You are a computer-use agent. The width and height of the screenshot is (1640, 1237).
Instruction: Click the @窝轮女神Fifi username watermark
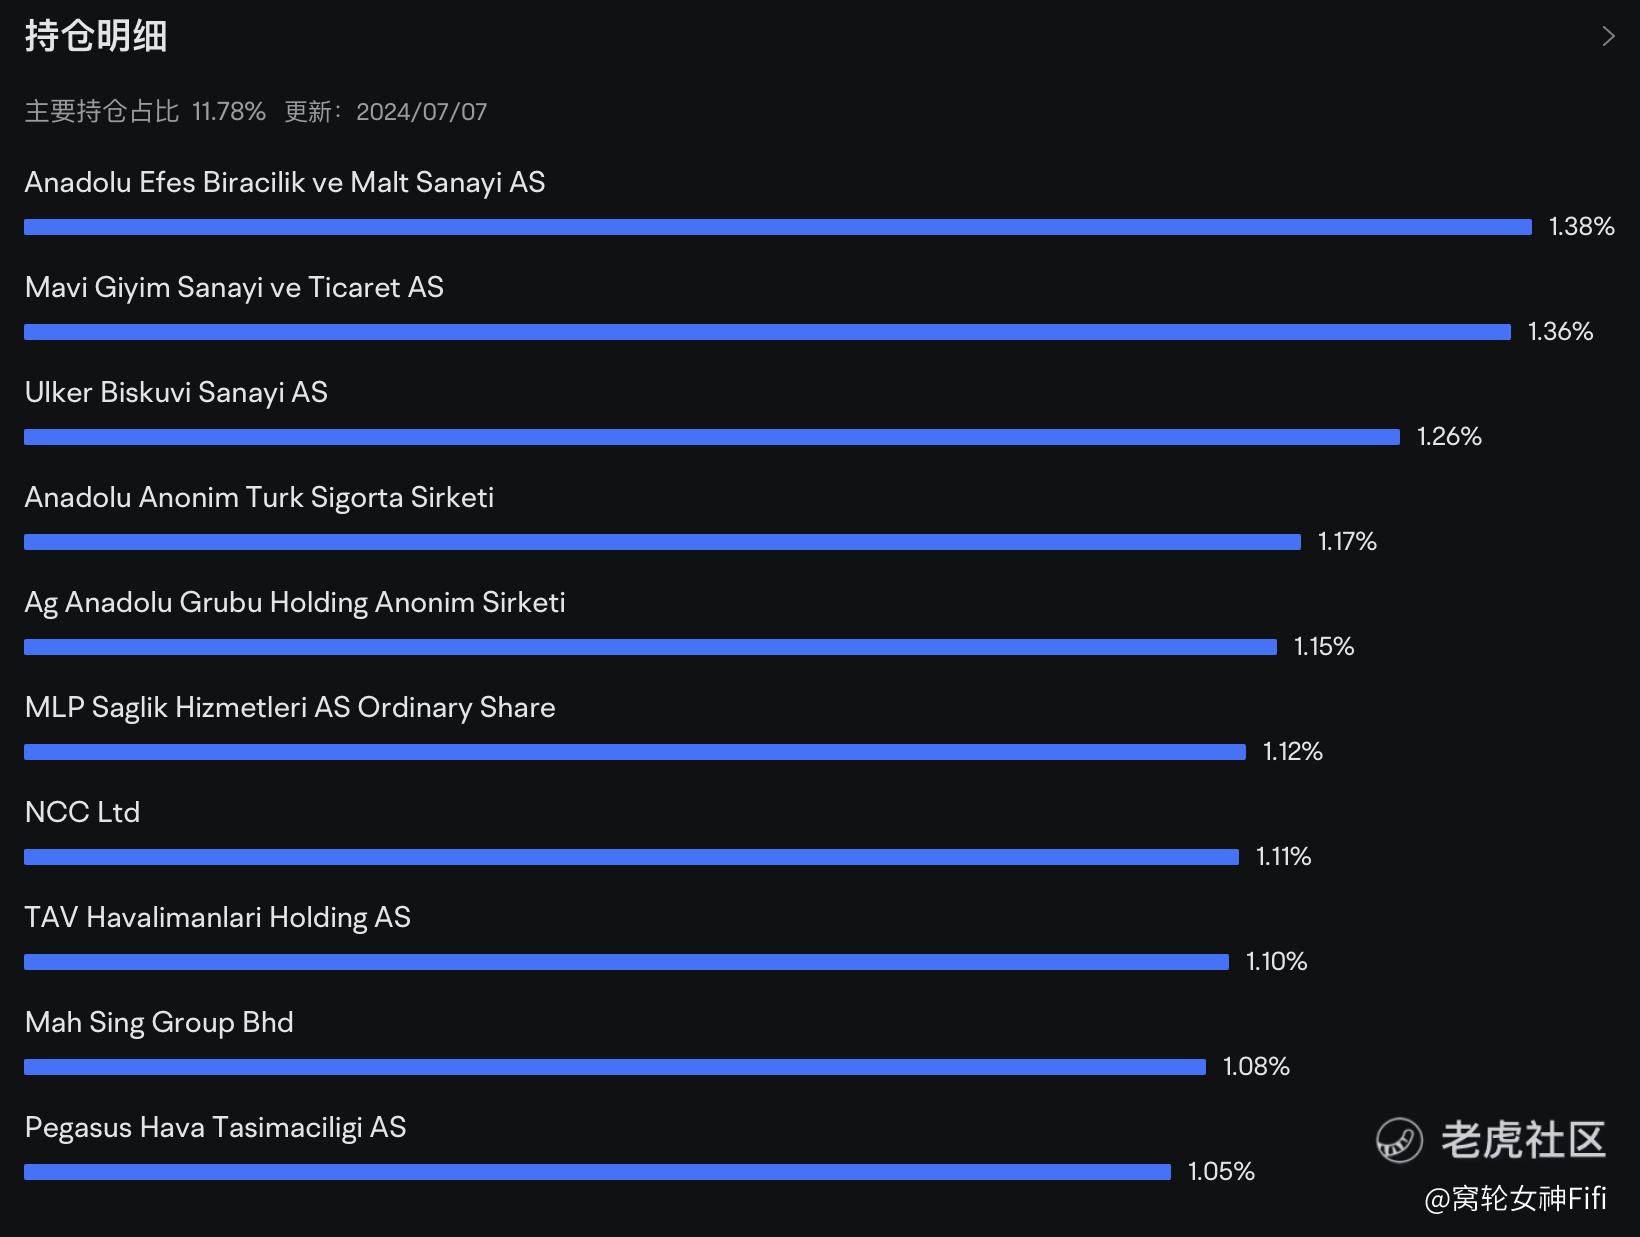pyautogui.click(x=1515, y=1198)
